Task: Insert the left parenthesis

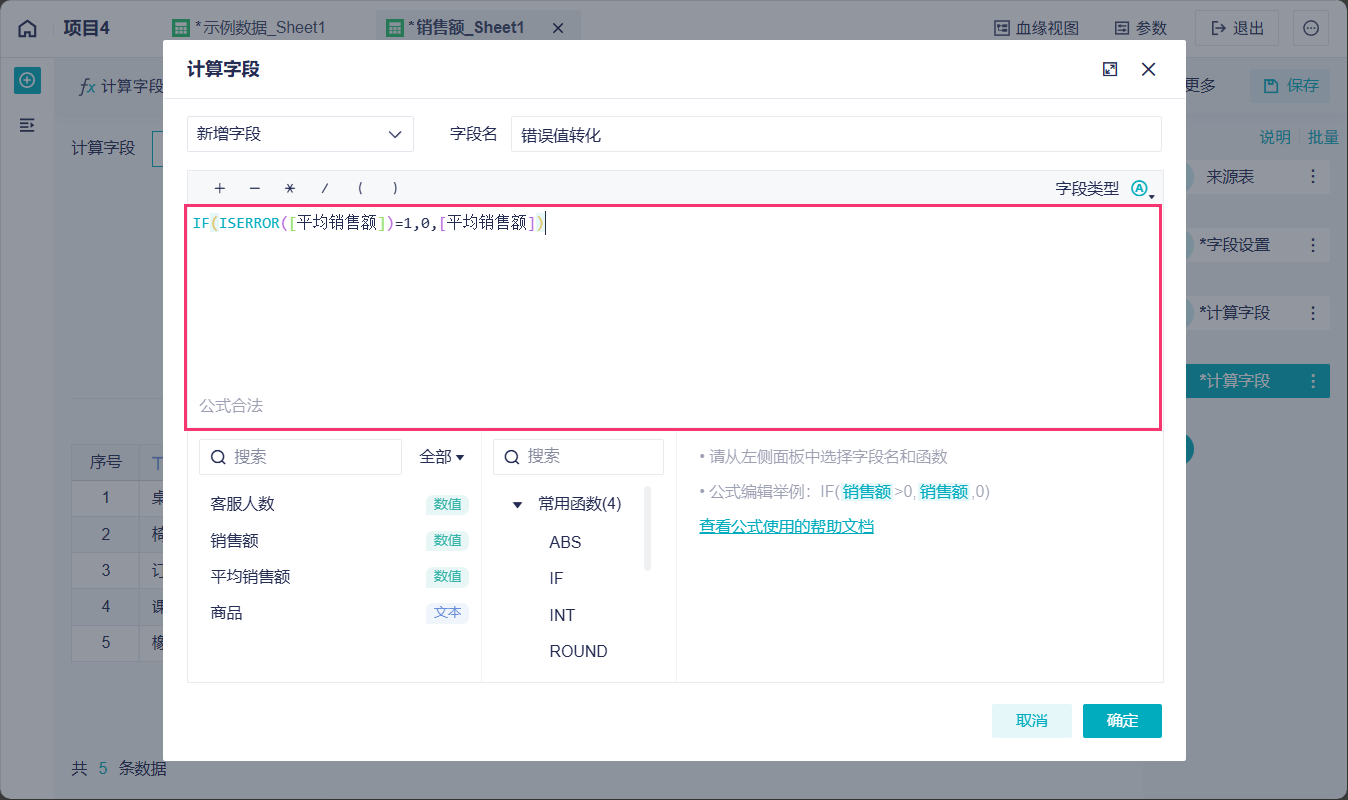Action: pyautogui.click(x=360, y=188)
